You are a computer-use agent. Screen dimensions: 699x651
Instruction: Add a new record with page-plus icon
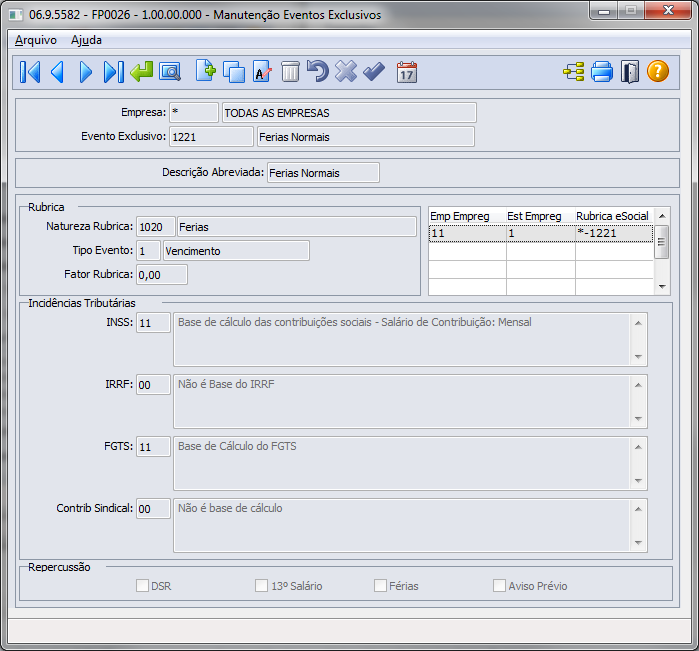tap(206, 71)
